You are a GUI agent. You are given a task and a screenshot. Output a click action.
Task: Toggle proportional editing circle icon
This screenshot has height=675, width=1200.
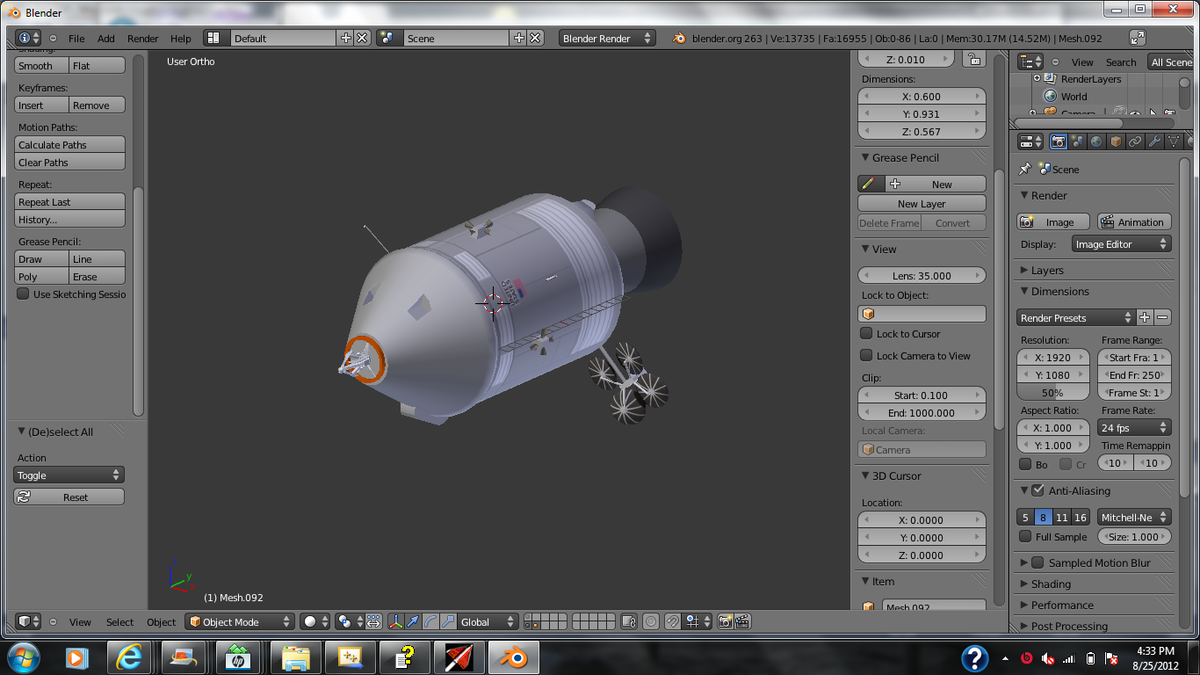tap(651, 621)
